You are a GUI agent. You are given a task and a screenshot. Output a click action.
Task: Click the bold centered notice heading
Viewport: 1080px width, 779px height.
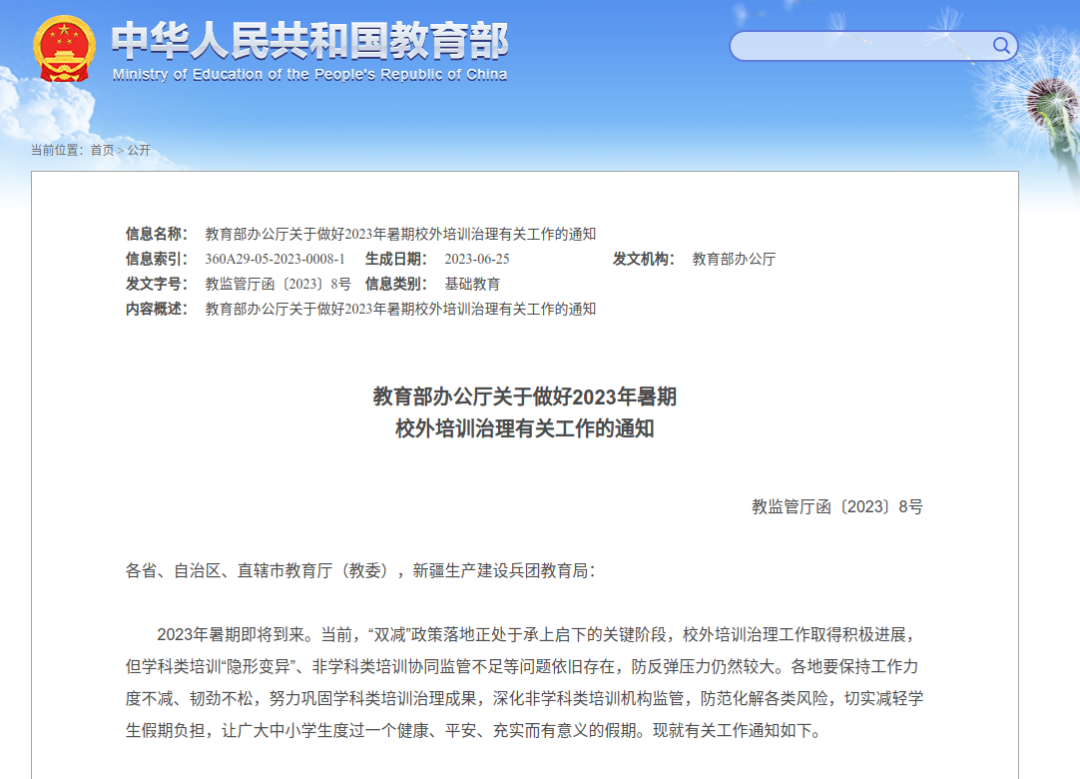coord(525,413)
